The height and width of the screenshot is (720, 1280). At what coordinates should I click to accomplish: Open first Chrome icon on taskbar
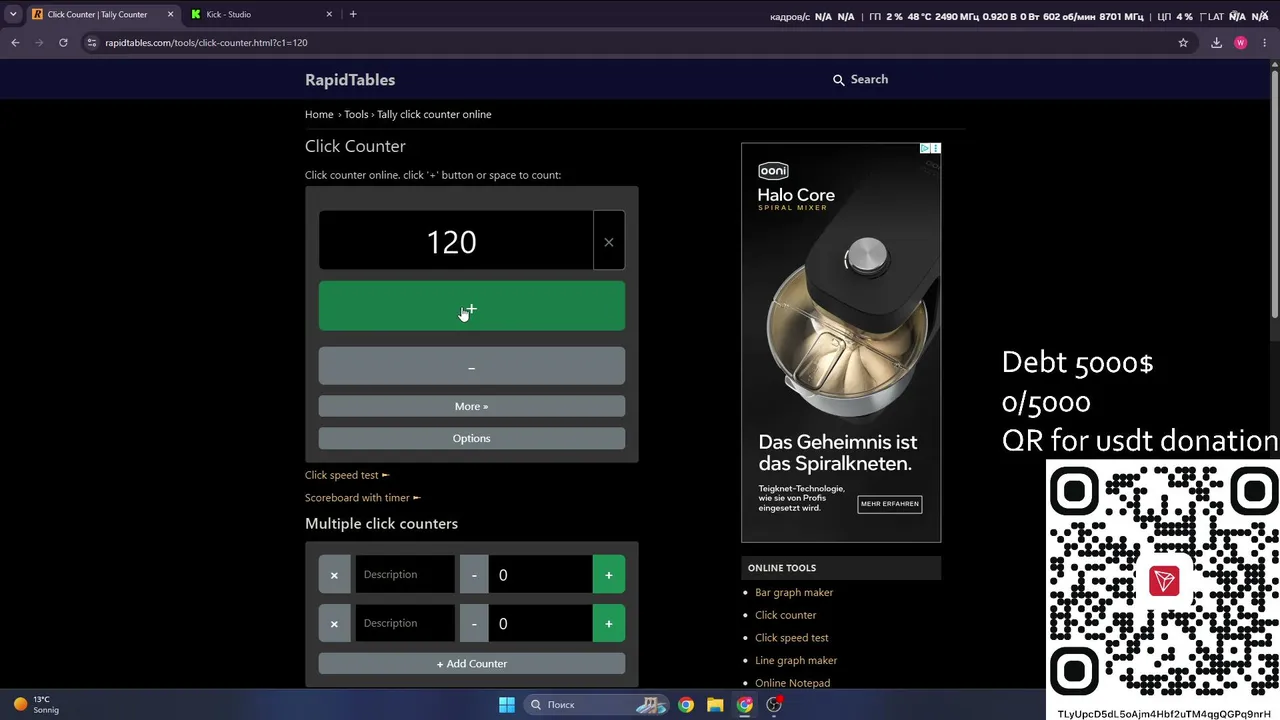[686, 705]
